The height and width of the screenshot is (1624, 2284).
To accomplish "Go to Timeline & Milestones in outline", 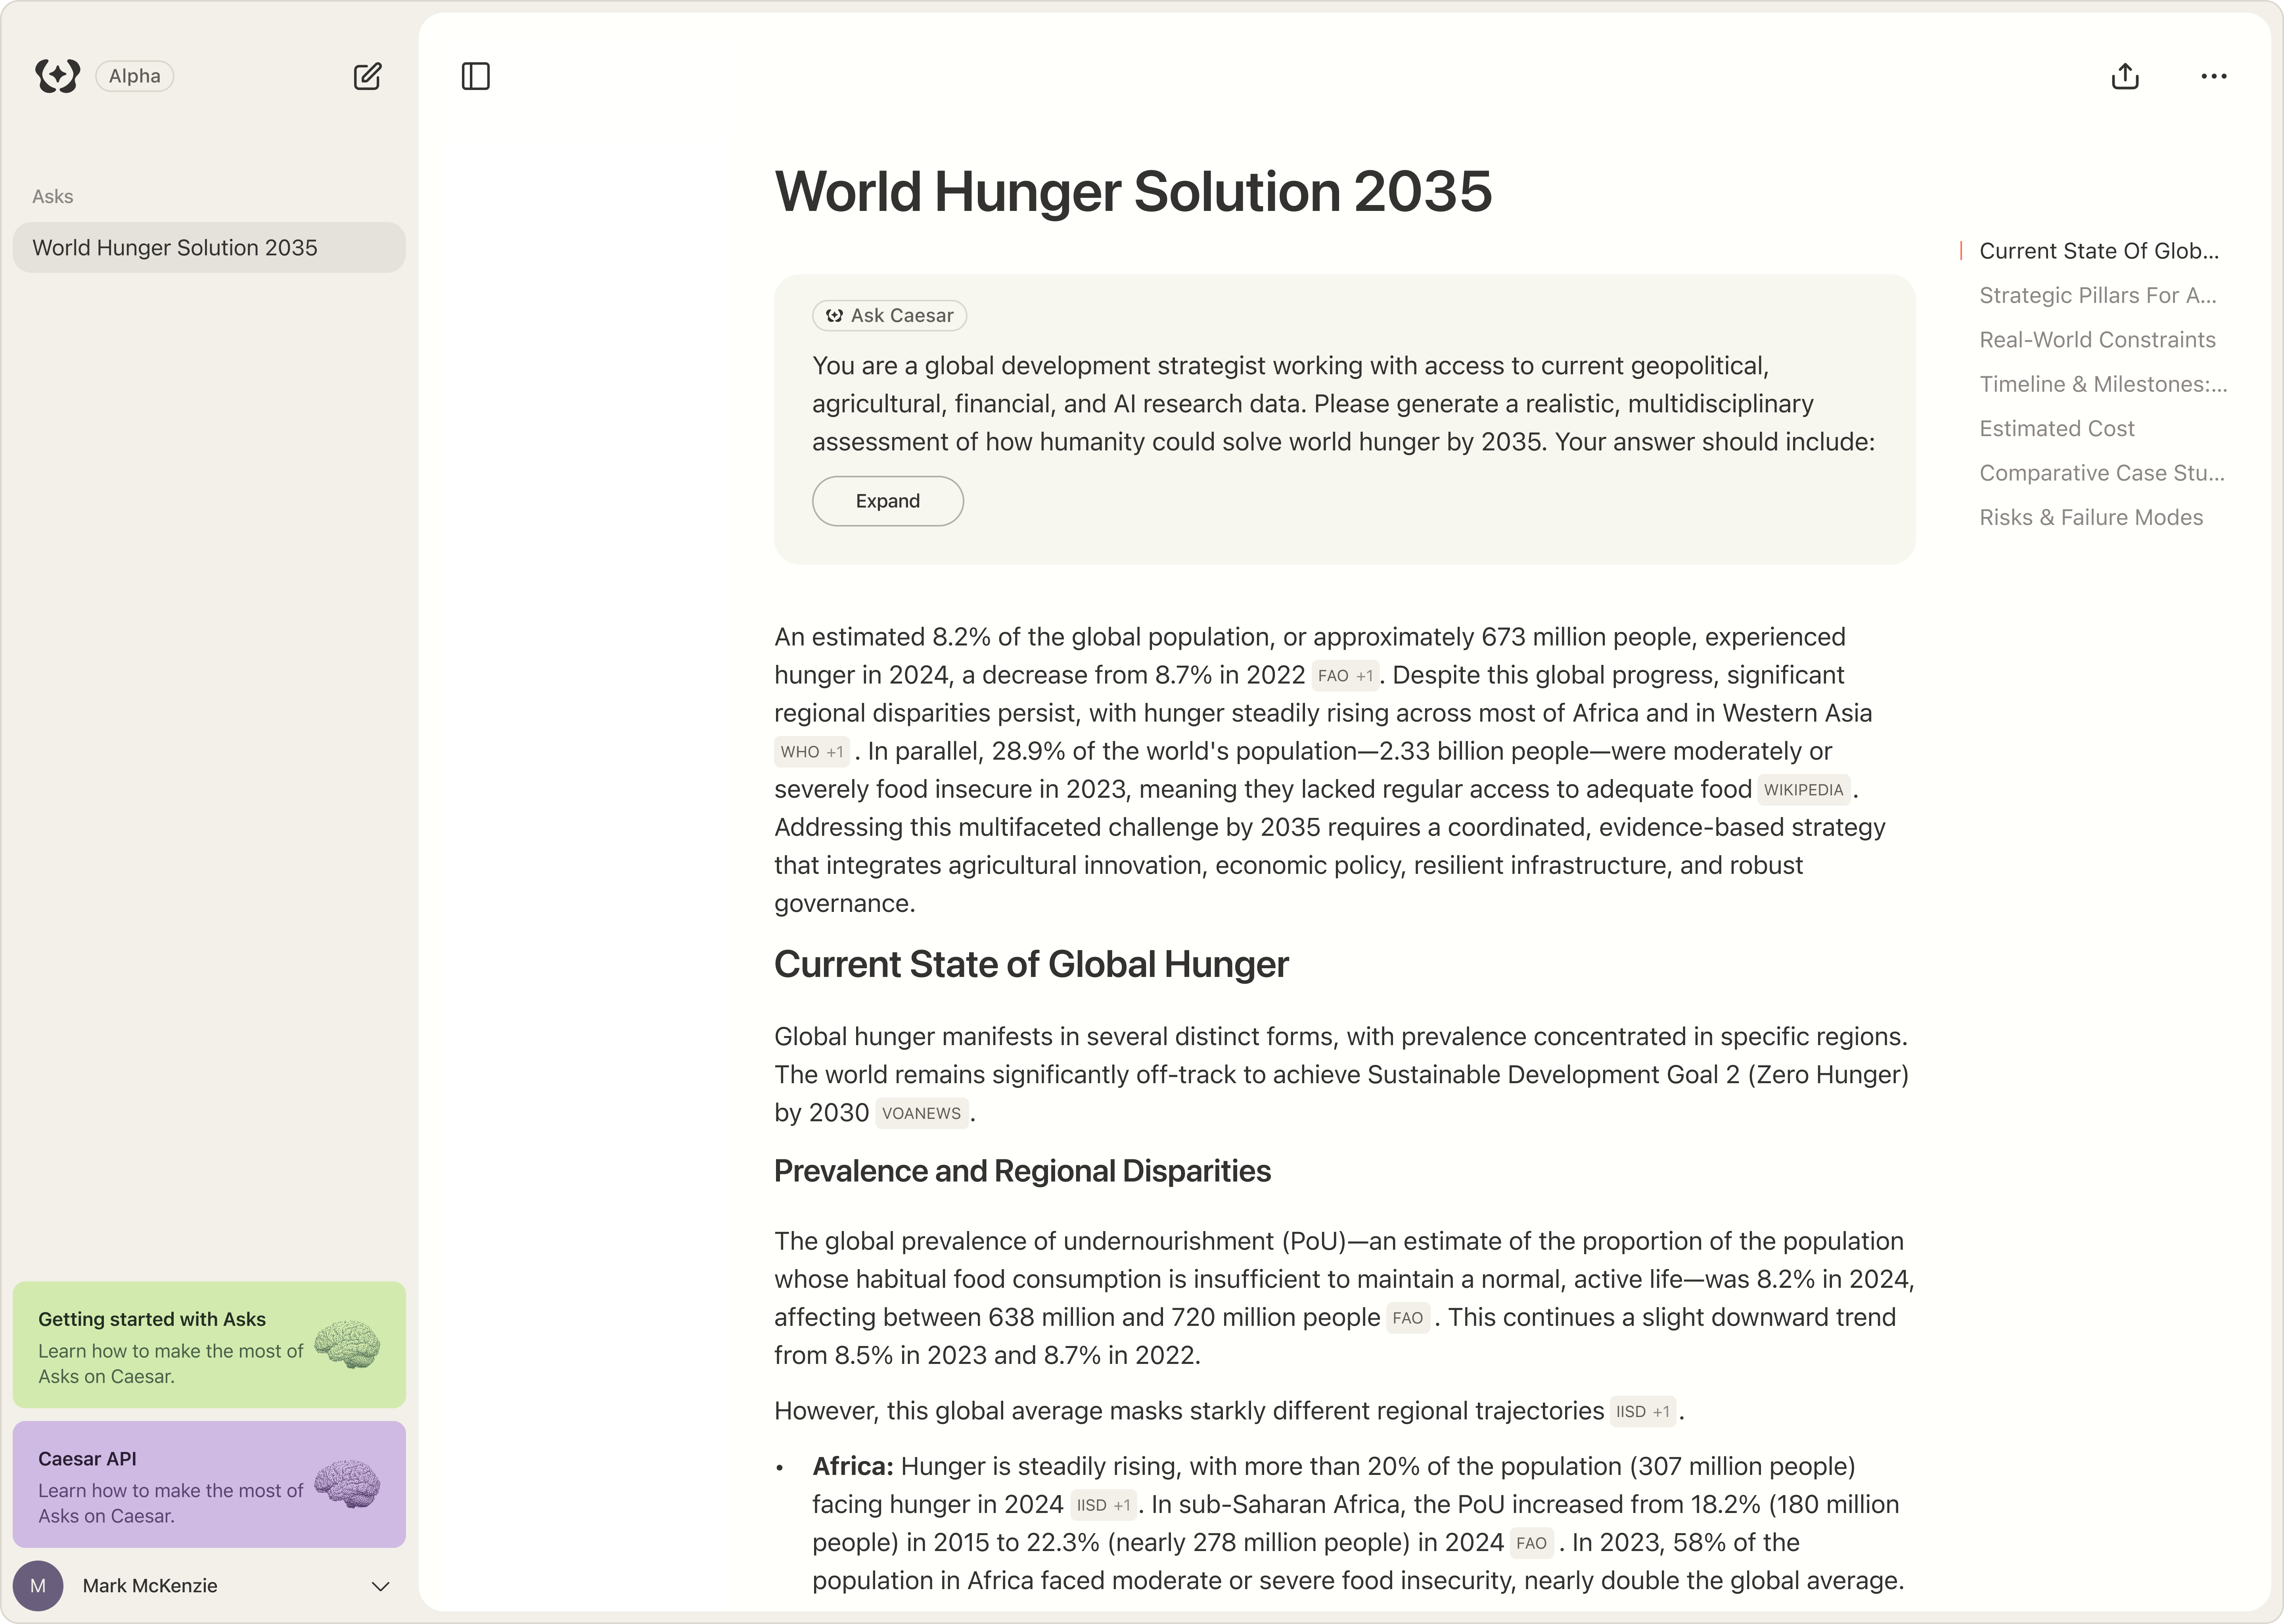I will (x=2103, y=384).
